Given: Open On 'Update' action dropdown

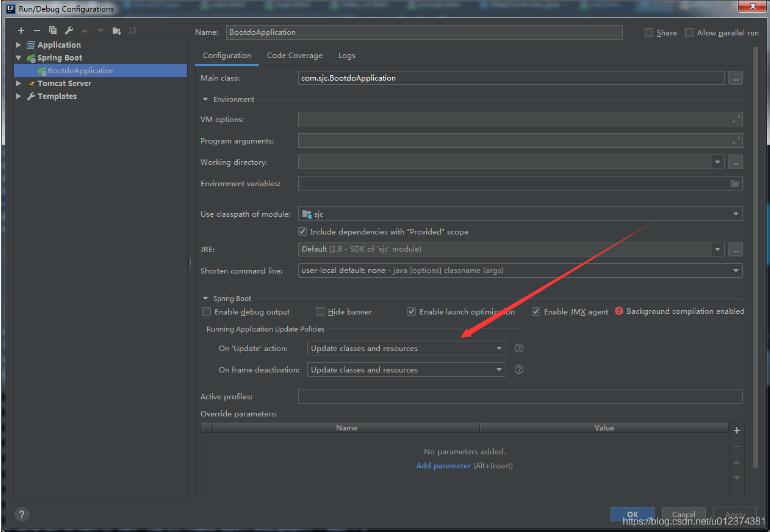Looking at the screenshot, I should click(x=499, y=348).
